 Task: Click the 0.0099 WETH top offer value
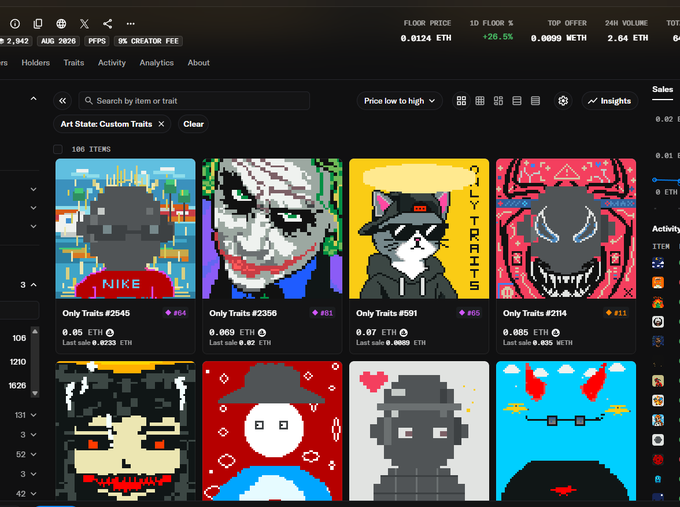tap(559, 38)
